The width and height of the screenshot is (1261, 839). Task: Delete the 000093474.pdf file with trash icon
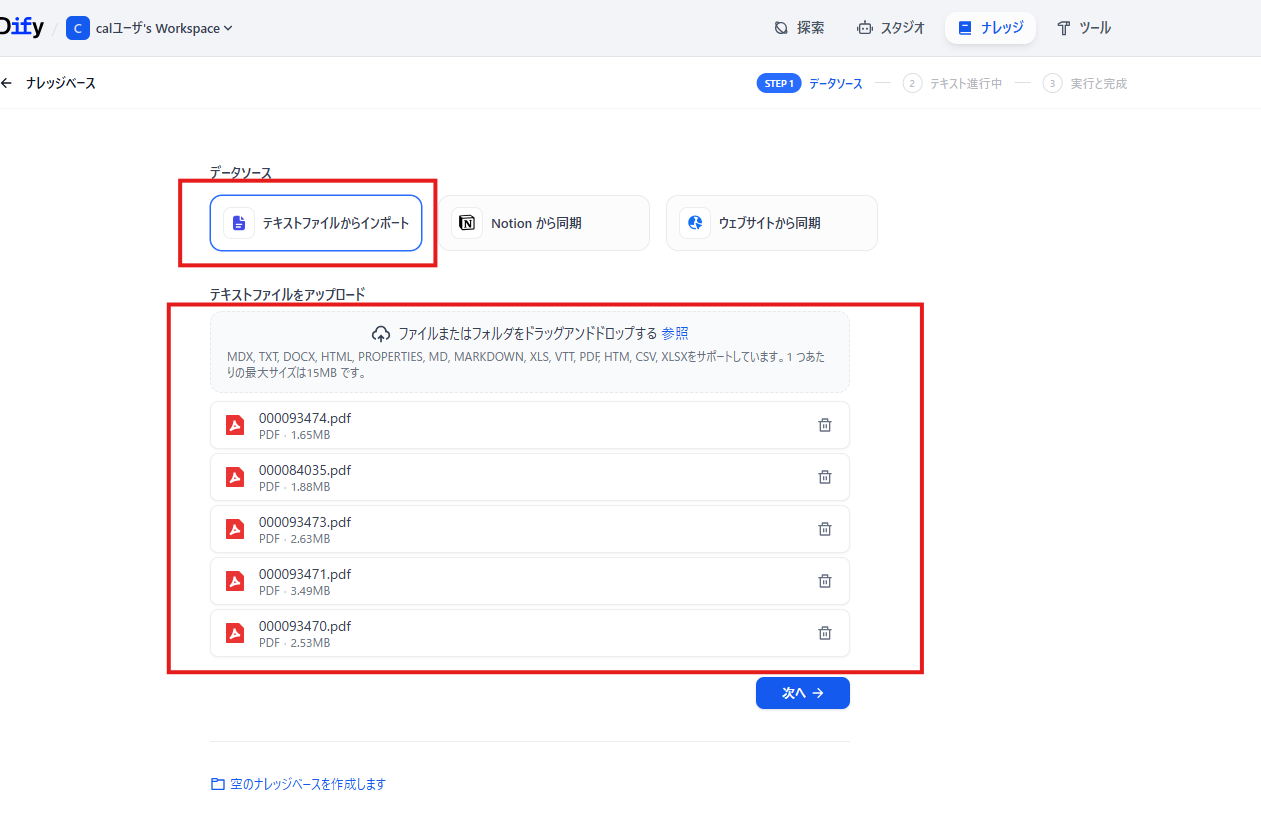tap(825, 425)
